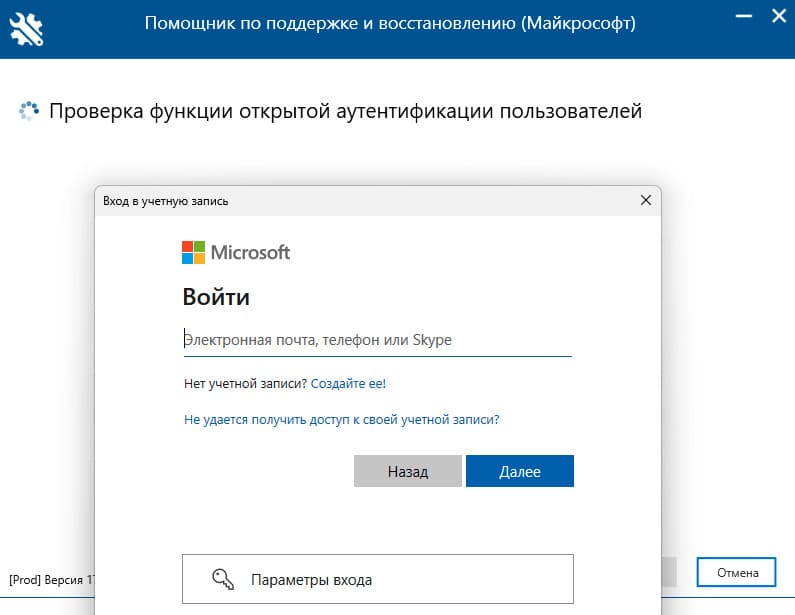The height and width of the screenshot is (615, 795).
Task: Open the "Не удается получить доступ" link
Action: point(341,419)
